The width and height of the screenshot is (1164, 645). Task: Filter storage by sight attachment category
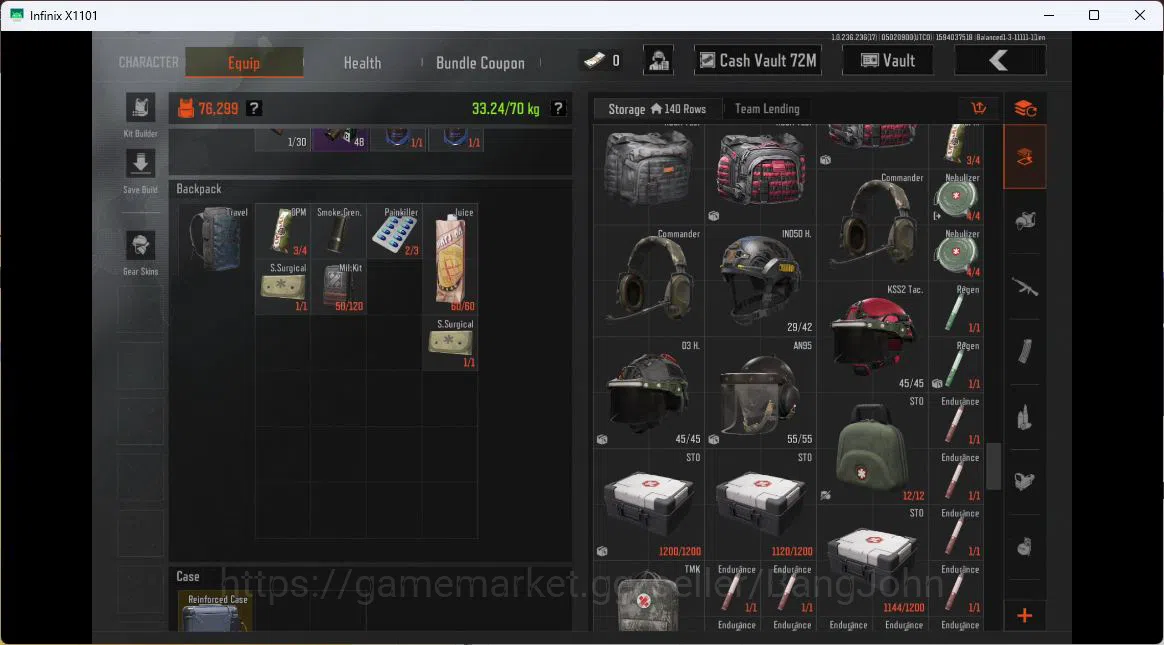[1025, 482]
